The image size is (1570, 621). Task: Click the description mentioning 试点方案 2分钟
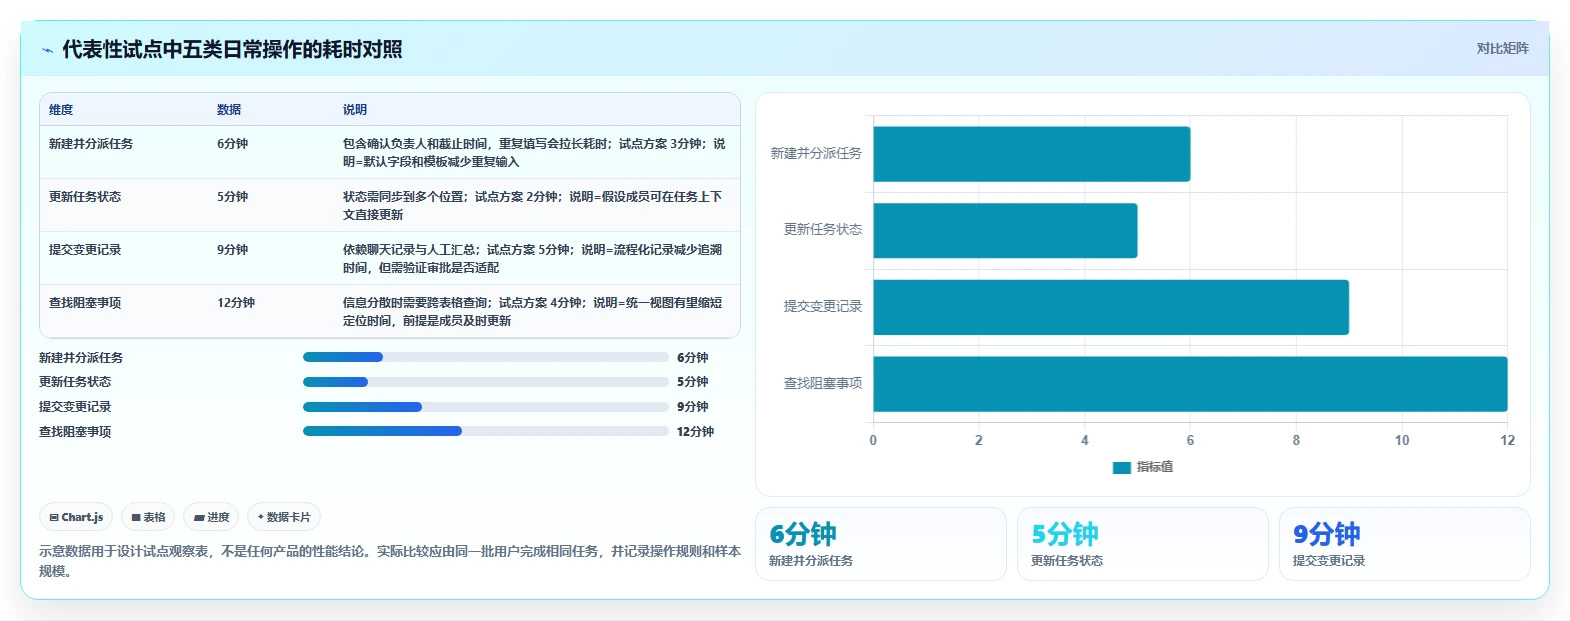[533, 206]
